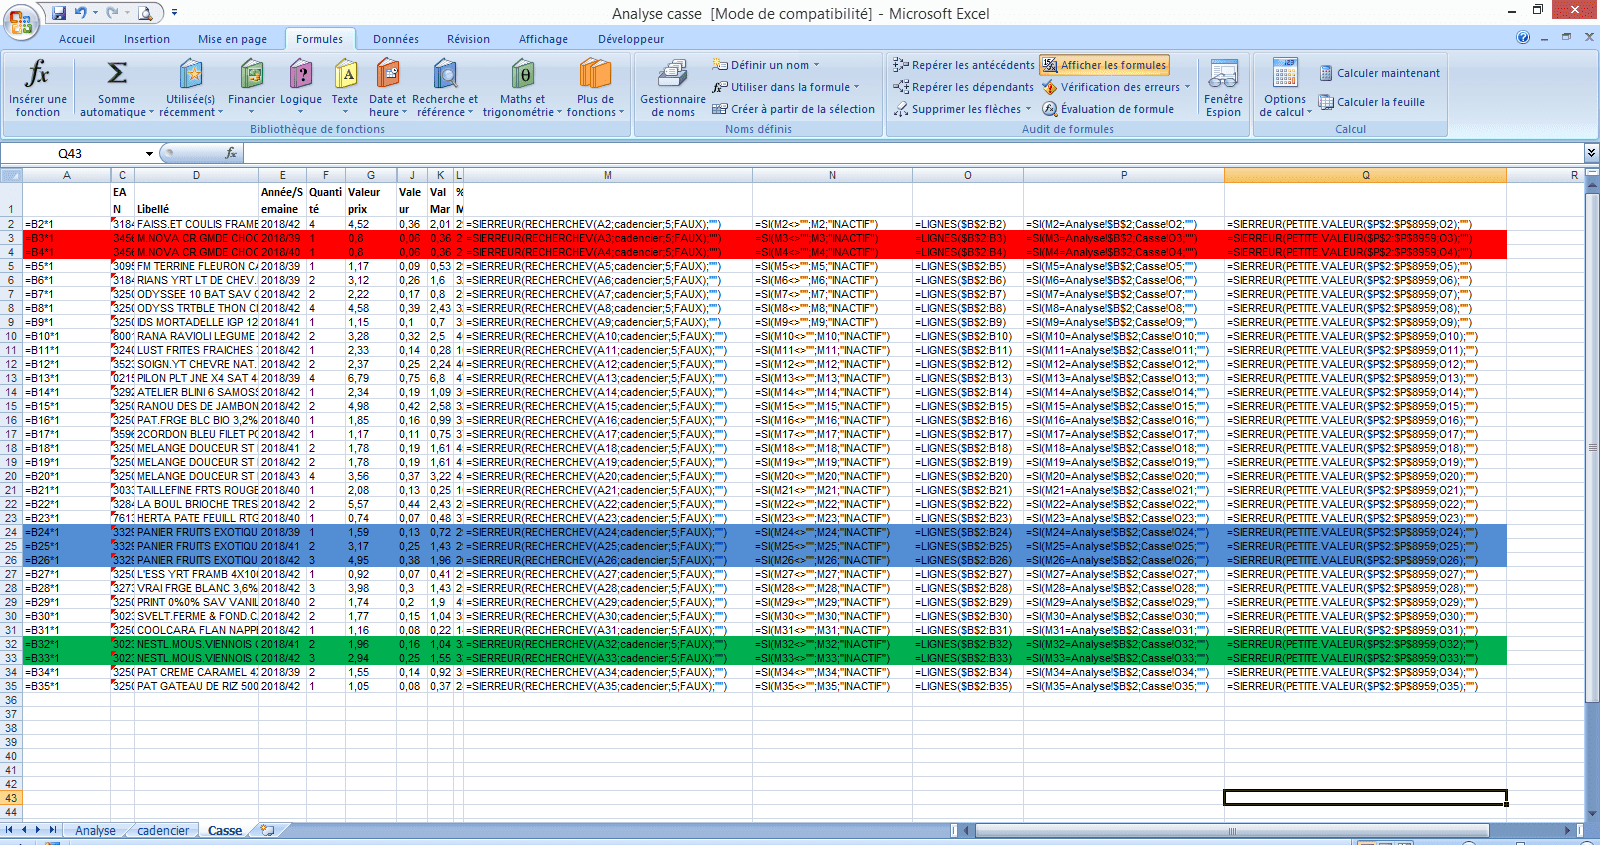The width and height of the screenshot is (1600, 845).
Task: Click Calculer maintenant
Action: pyautogui.click(x=1380, y=73)
